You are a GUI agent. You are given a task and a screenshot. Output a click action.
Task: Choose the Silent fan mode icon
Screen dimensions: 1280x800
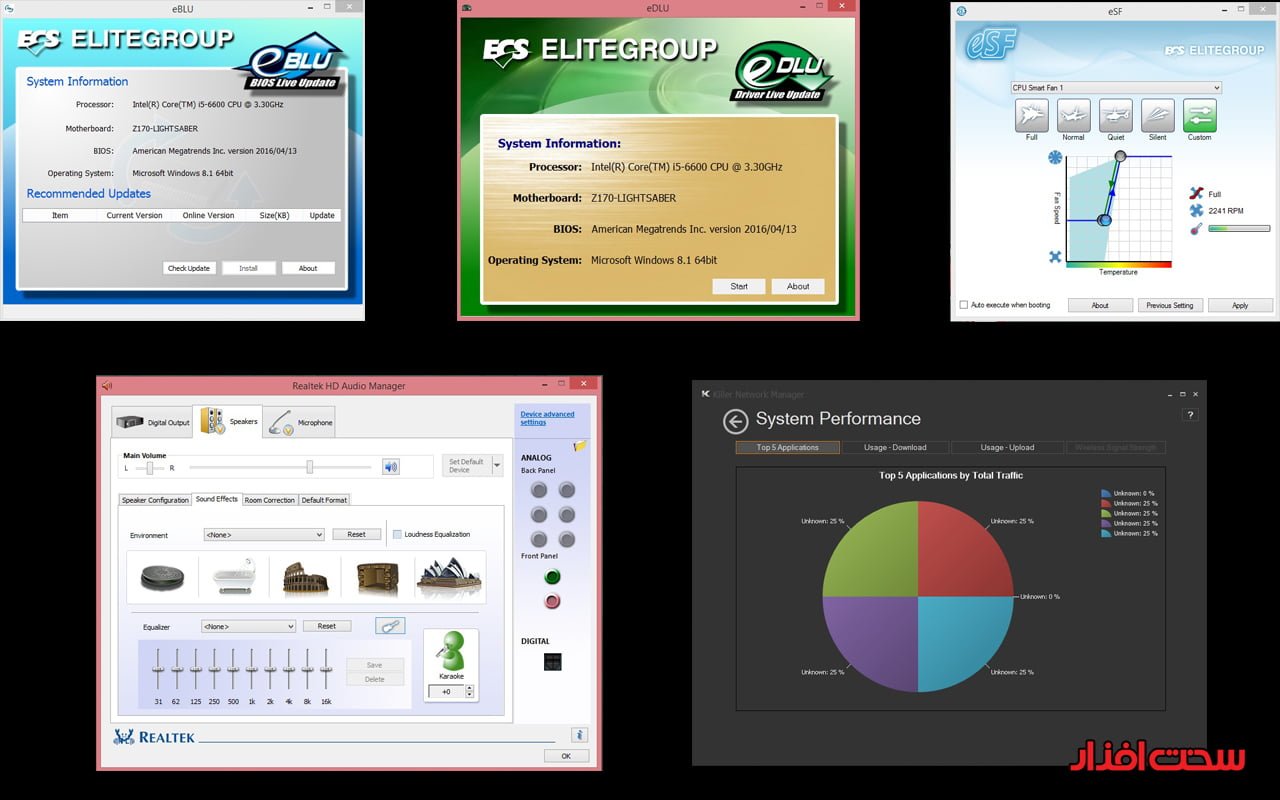[1157, 115]
